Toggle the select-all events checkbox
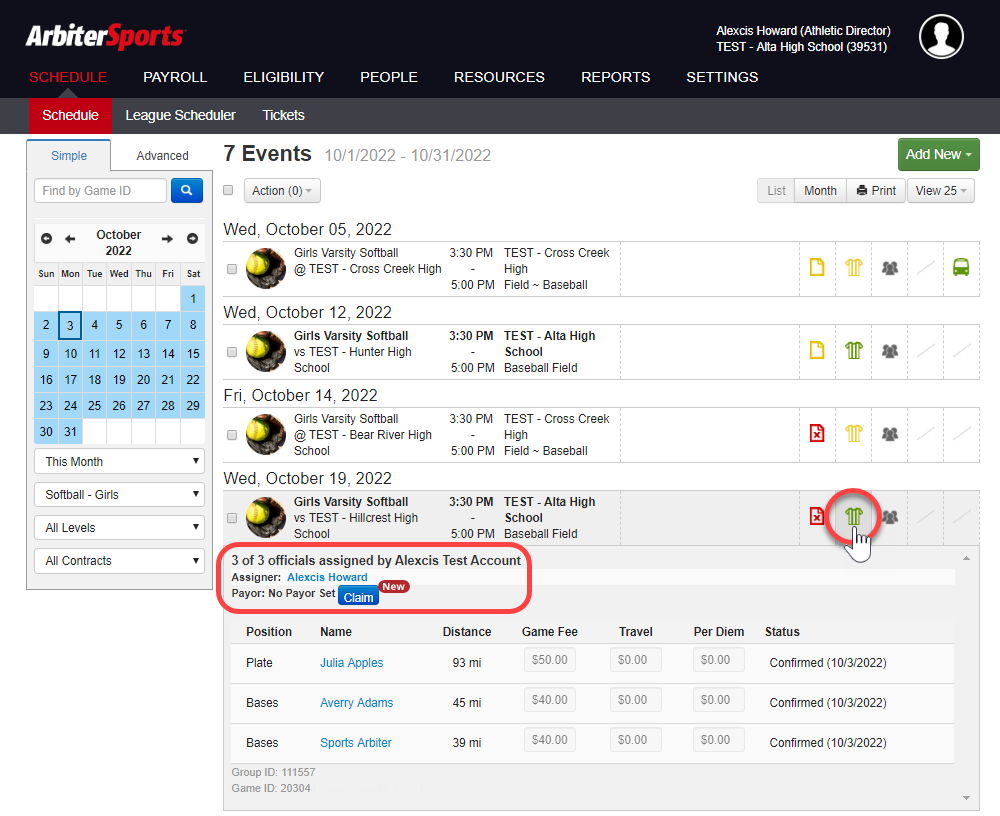Image resolution: width=1000 pixels, height=816 pixels. point(228,190)
